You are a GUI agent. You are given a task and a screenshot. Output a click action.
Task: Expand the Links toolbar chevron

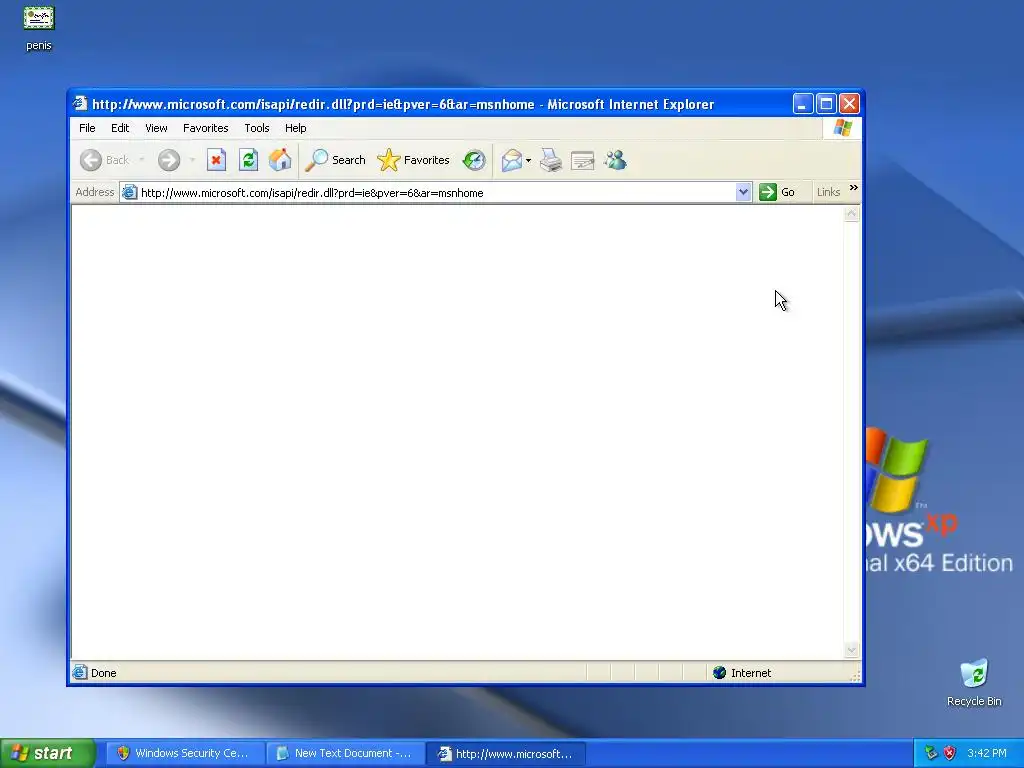[854, 188]
